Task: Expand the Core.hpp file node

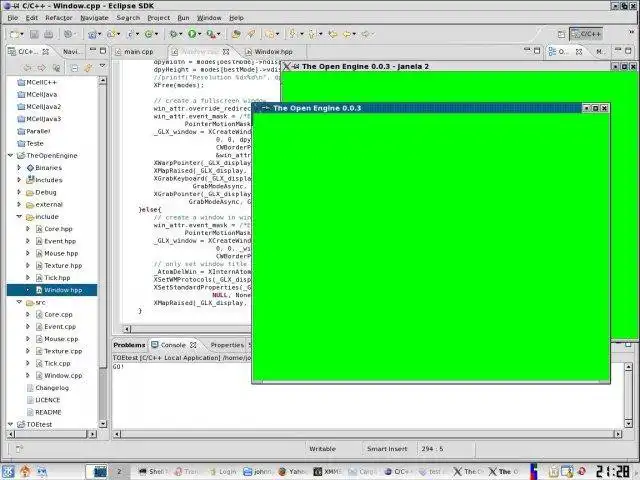Action: tap(28, 229)
